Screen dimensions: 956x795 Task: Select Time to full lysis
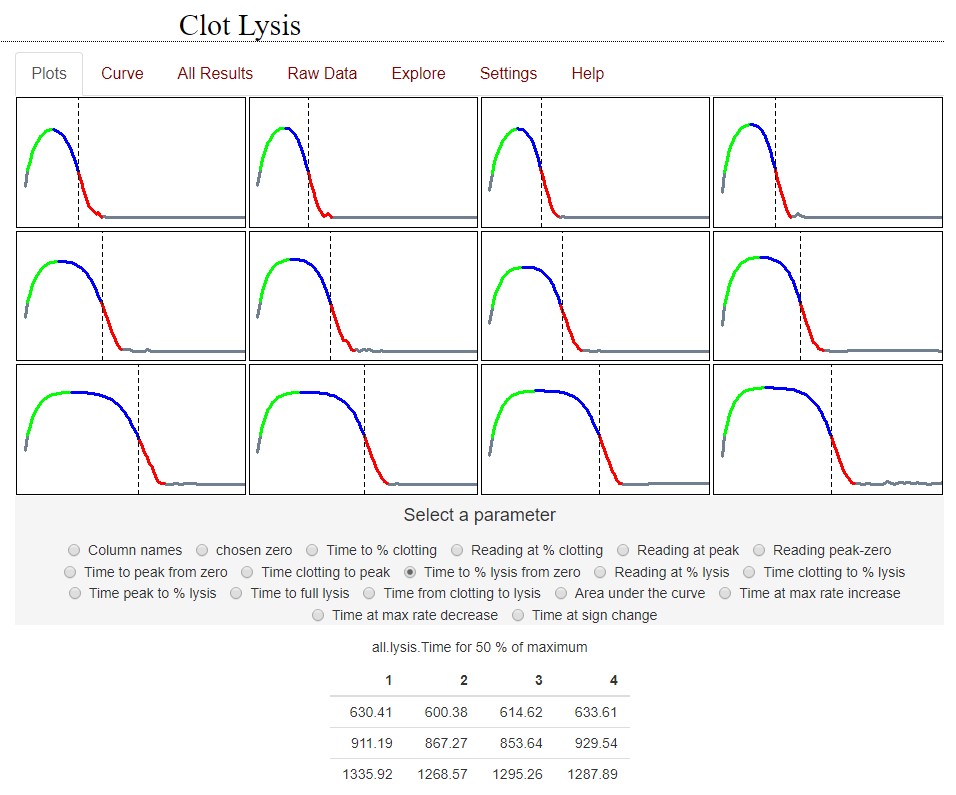[237, 594]
